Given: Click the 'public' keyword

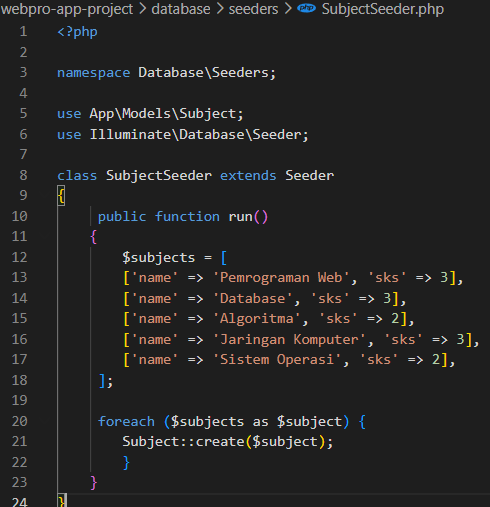Looking at the screenshot, I should 122,217.
